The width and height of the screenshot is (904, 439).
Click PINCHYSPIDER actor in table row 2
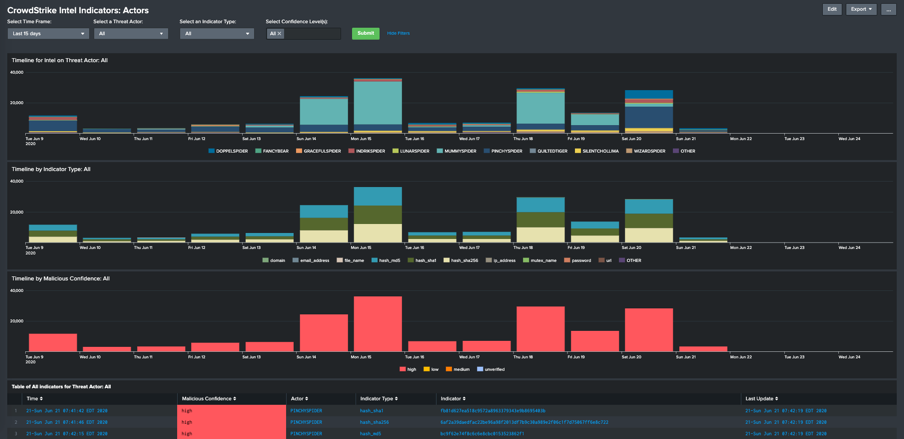point(307,422)
